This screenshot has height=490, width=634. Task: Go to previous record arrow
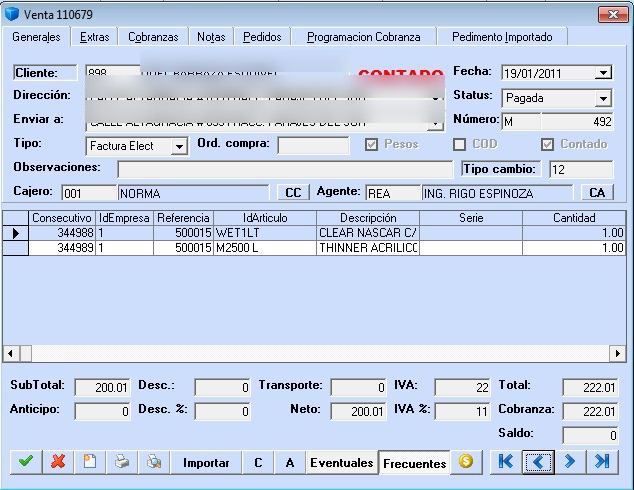pos(538,462)
